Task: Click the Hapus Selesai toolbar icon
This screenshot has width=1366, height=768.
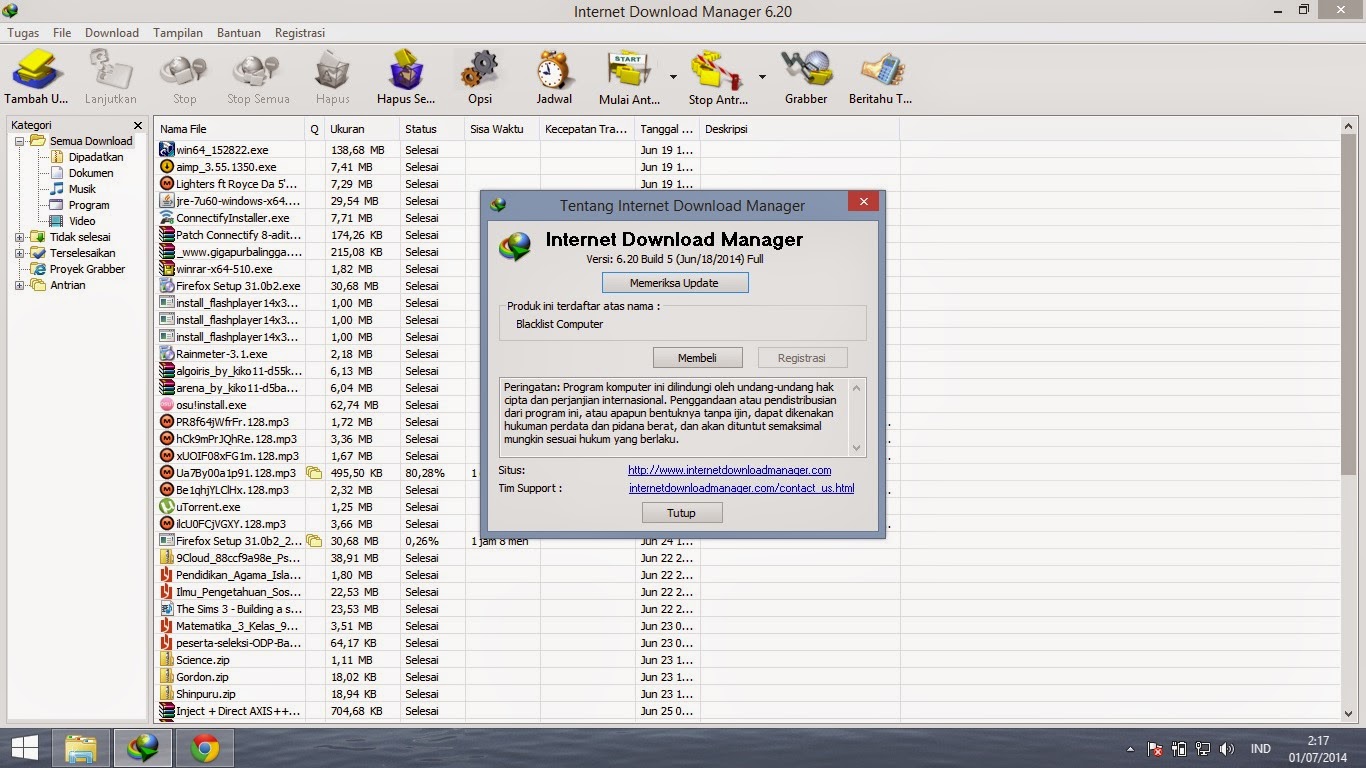Action: (406, 70)
